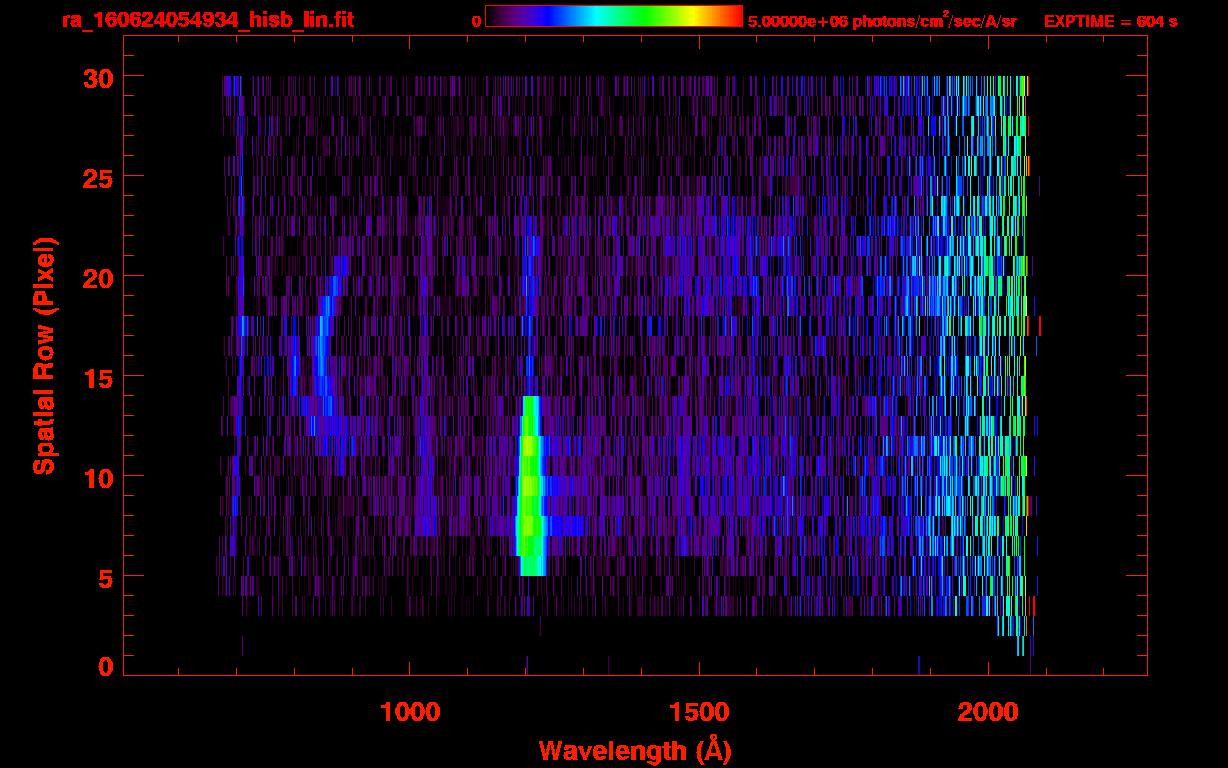
Task: Click the 2000 wavelength tick label
Action: pyautogui.click(x=988, y=712)
